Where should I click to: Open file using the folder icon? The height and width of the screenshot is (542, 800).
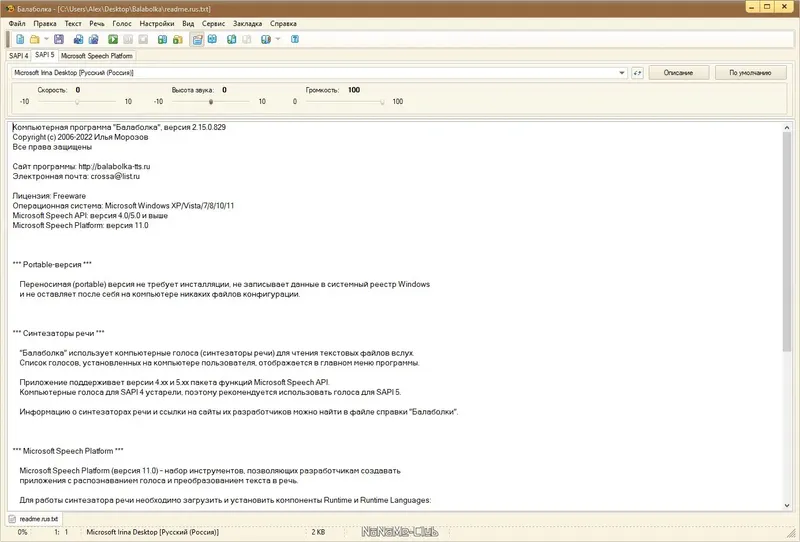[34, 39]
